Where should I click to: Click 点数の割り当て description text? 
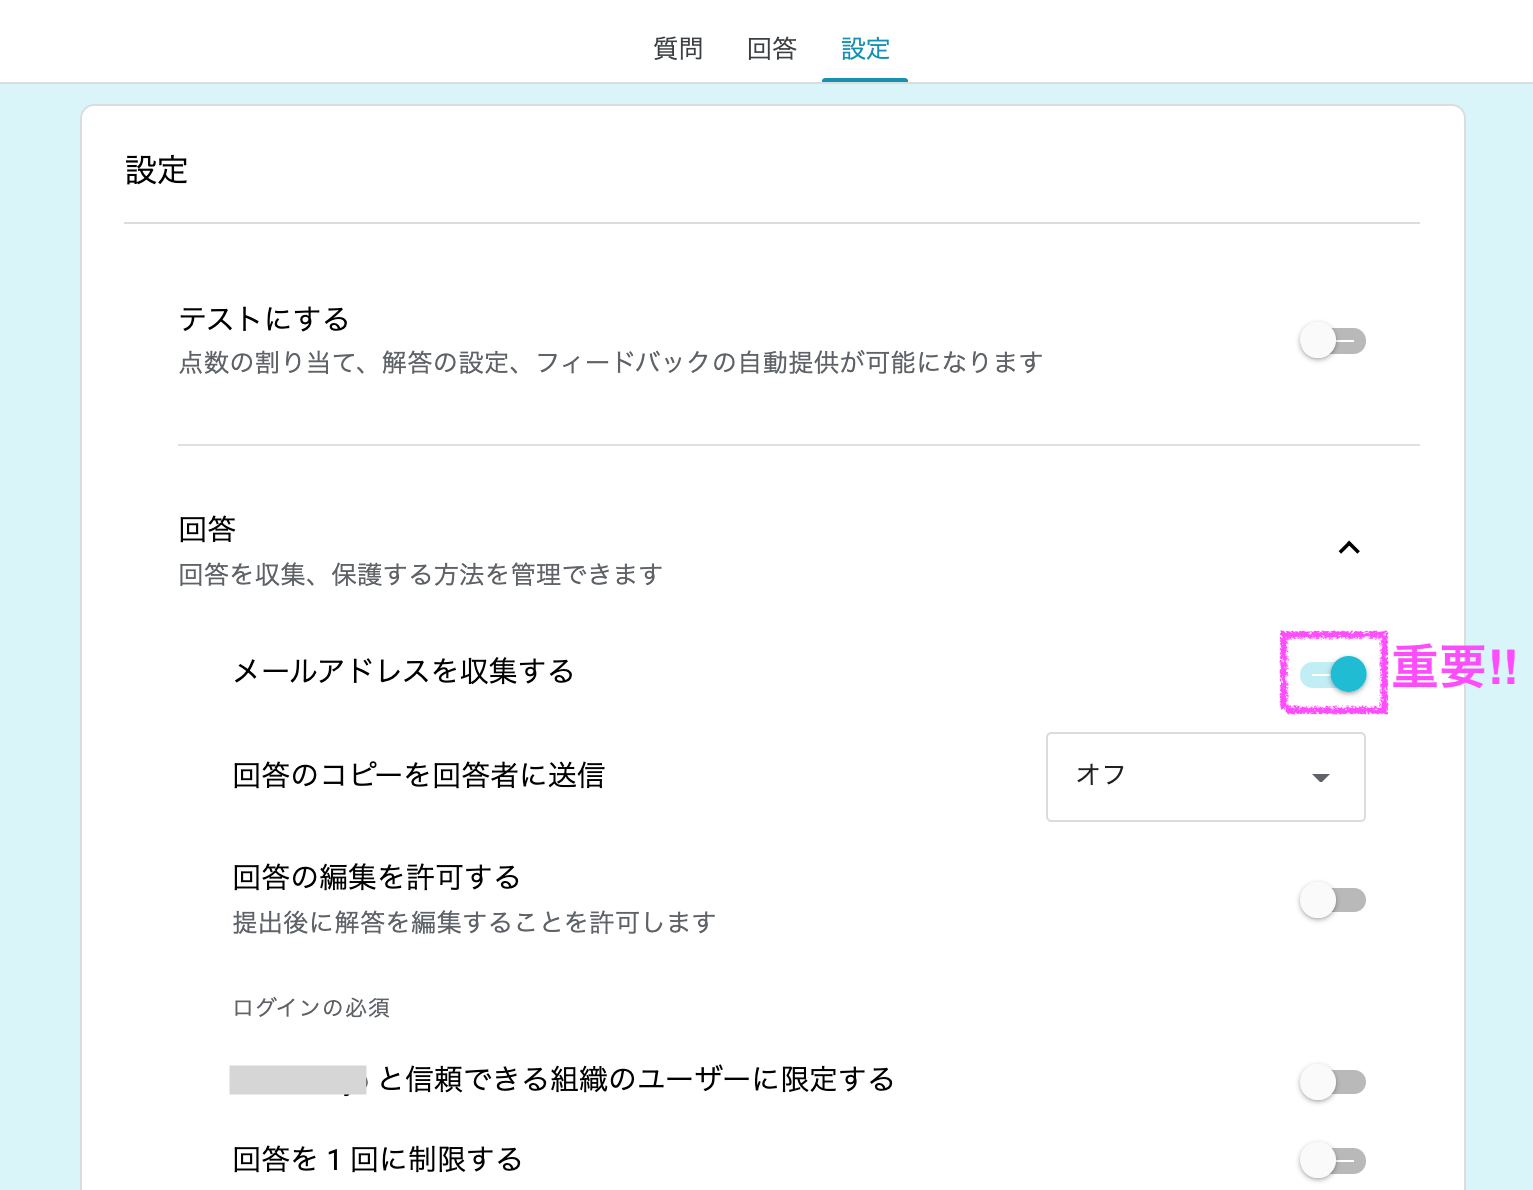point(611,362)
